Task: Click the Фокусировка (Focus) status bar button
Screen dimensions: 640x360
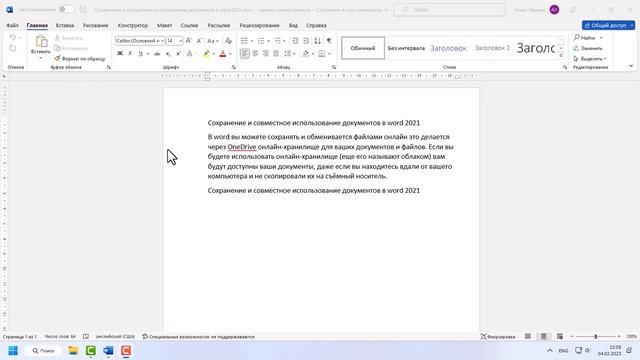Action: coord(498,336)
